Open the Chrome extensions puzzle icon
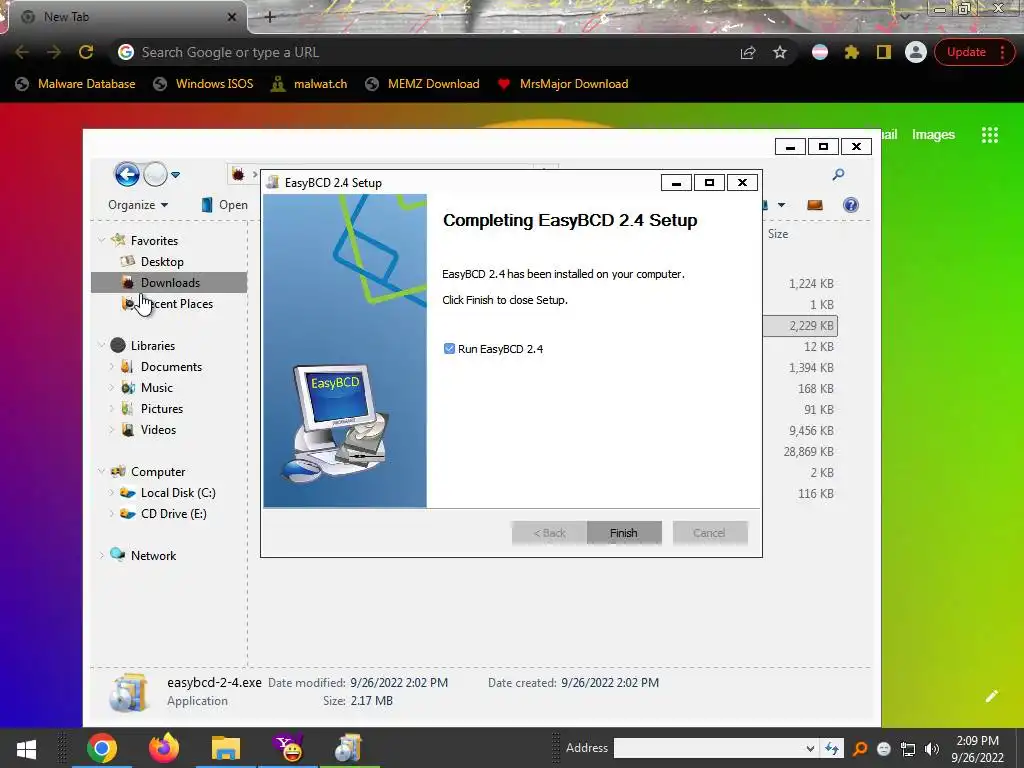 852,52
